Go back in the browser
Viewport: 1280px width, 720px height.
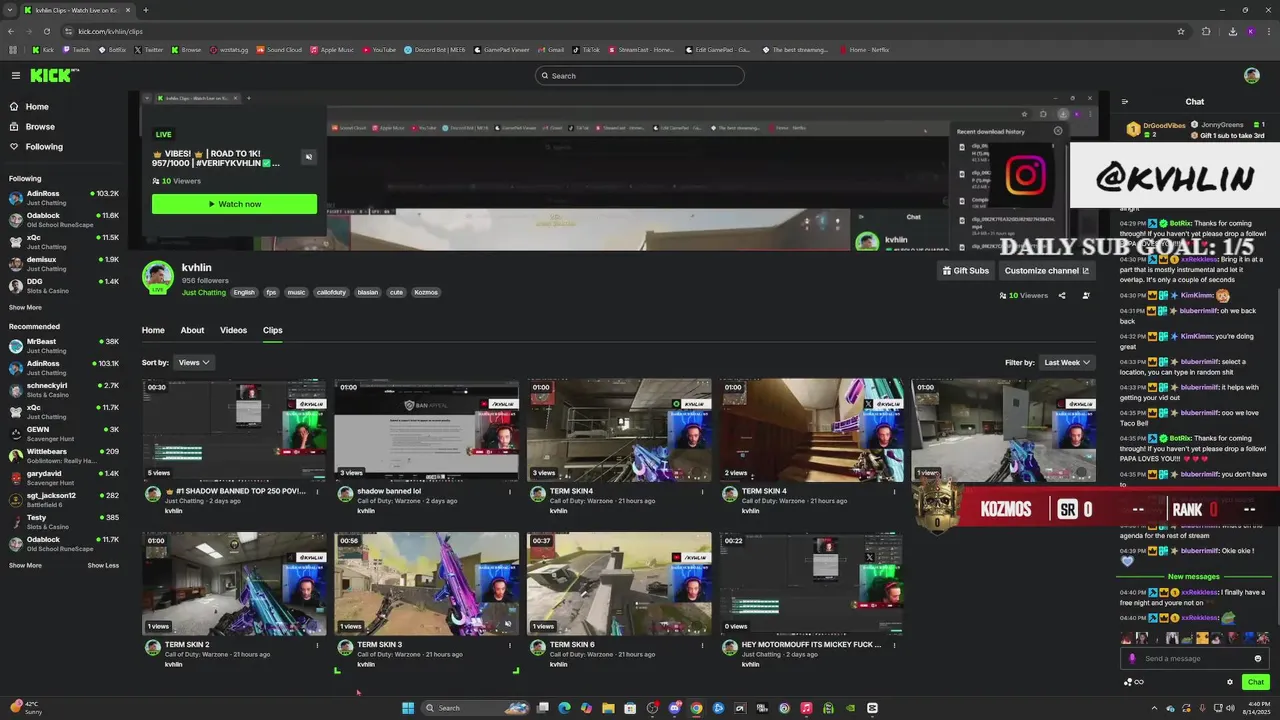point(11,31)
